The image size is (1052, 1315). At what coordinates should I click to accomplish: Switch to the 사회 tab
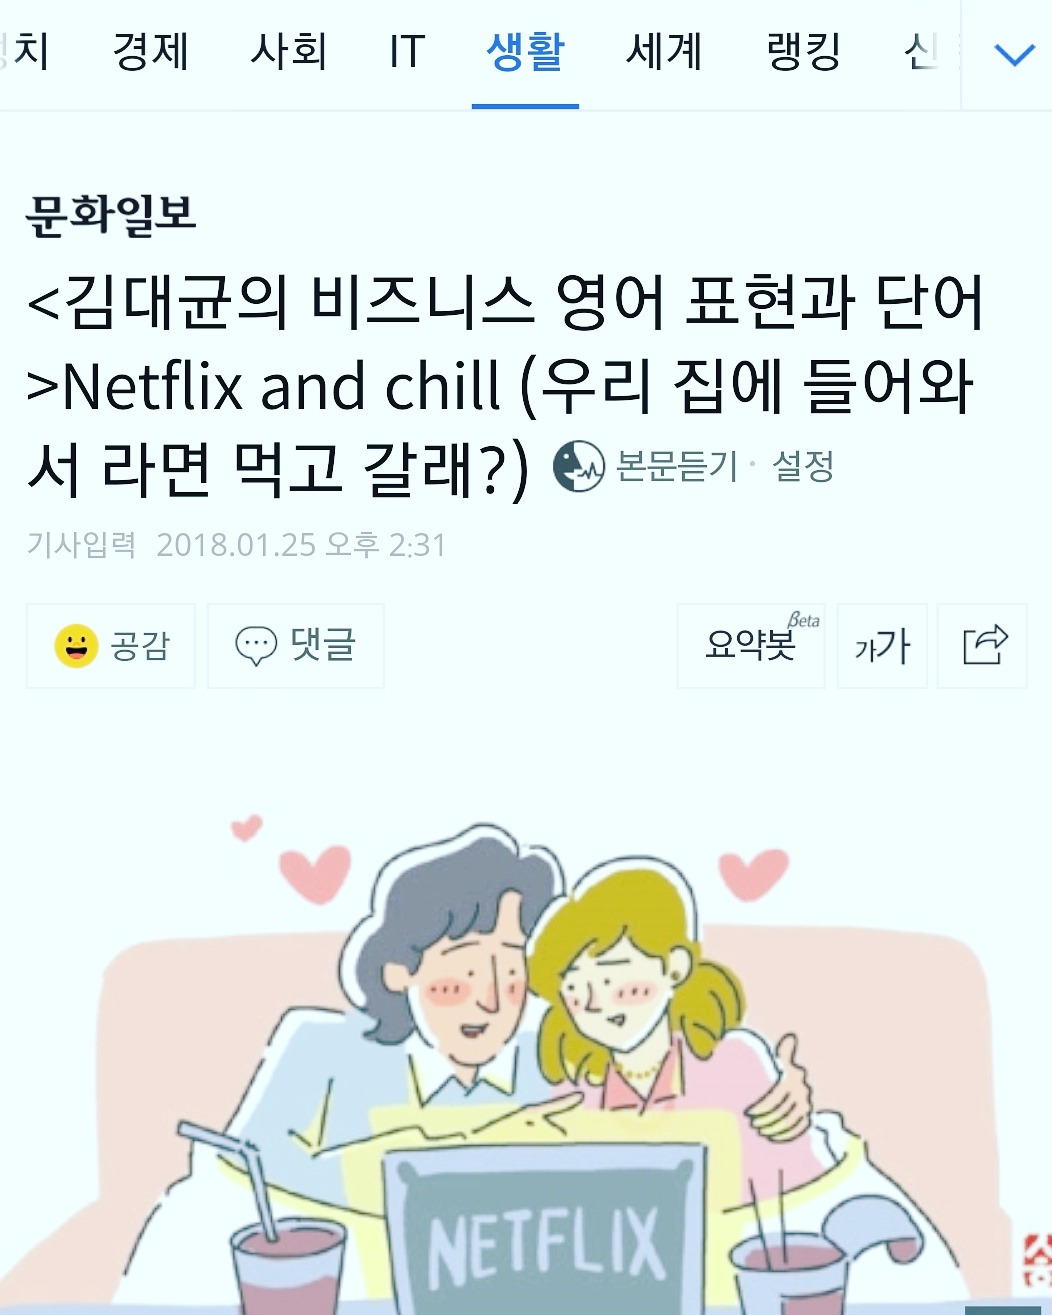(x=288, y=52)
